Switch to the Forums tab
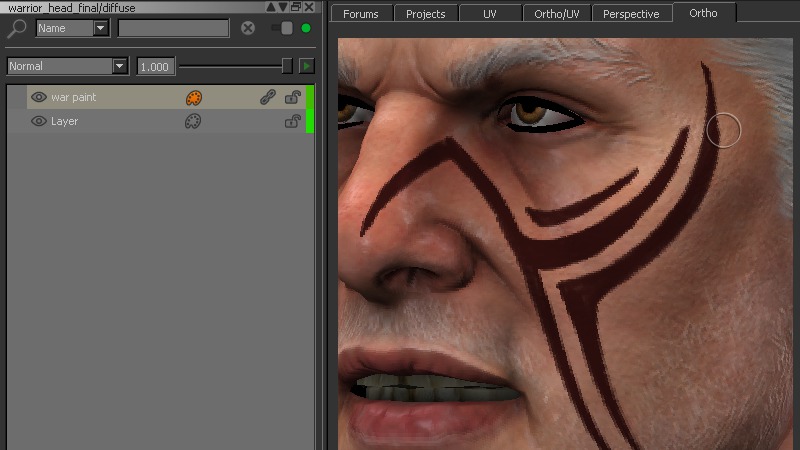 click(x=361, y=14)
